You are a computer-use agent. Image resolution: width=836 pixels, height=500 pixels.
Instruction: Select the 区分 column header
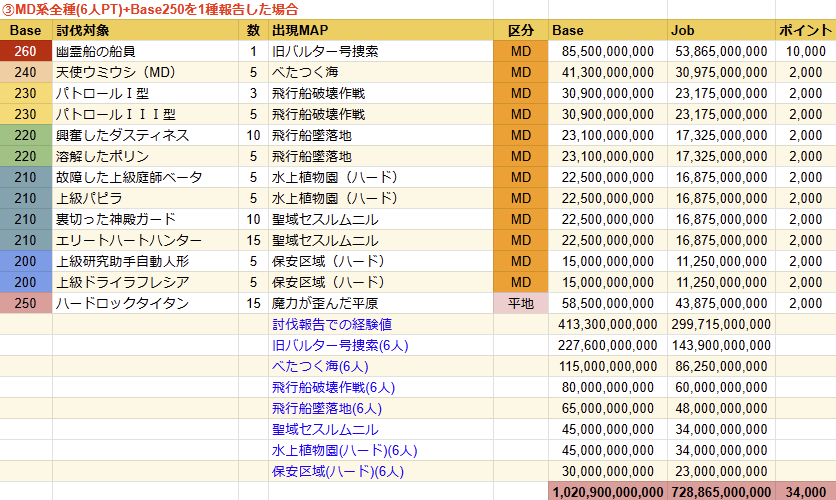[521, 30]
